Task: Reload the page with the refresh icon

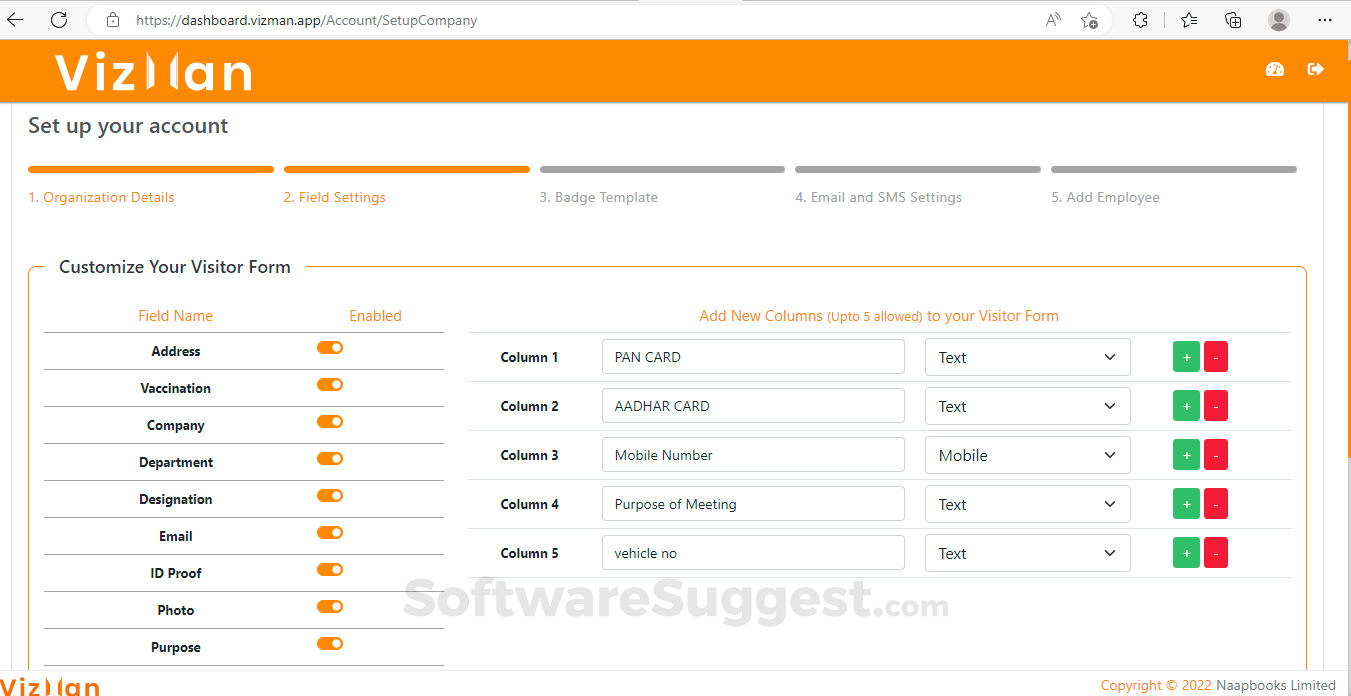Action: pyautogui.click(x=59, y=20)
